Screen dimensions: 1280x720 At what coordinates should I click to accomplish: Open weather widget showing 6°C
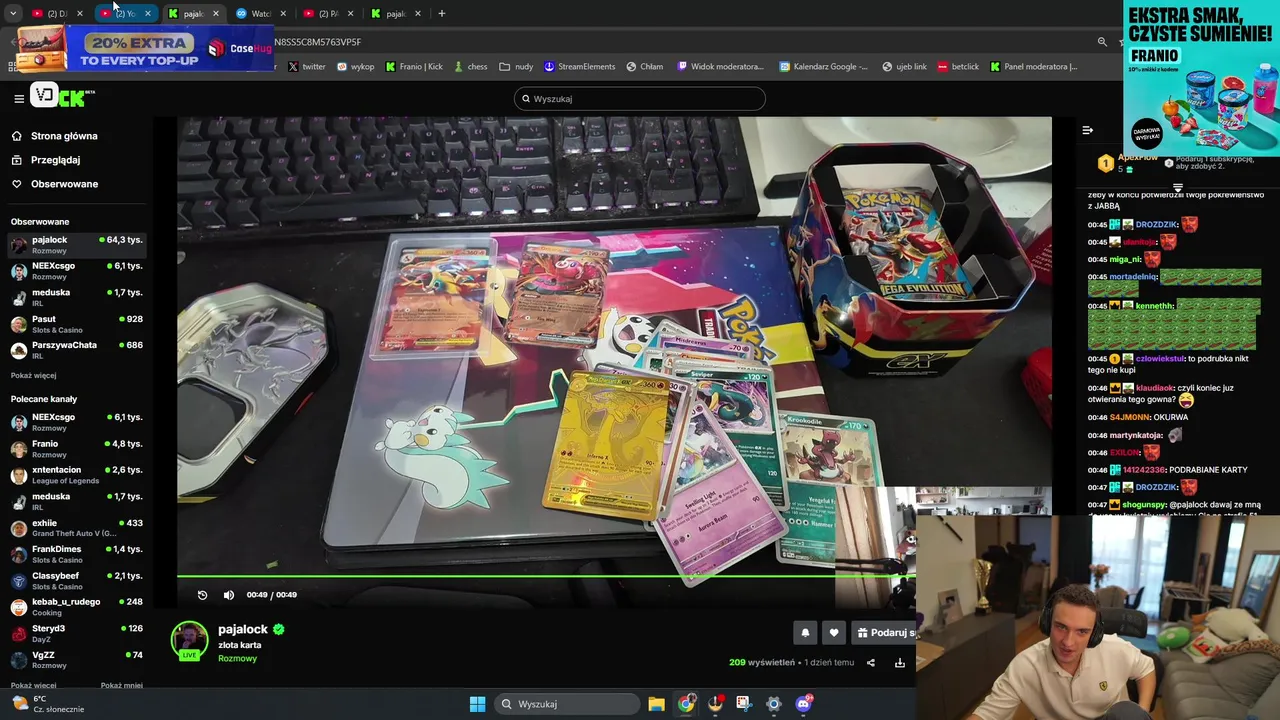pyautogui.click(x=48, y=704)
